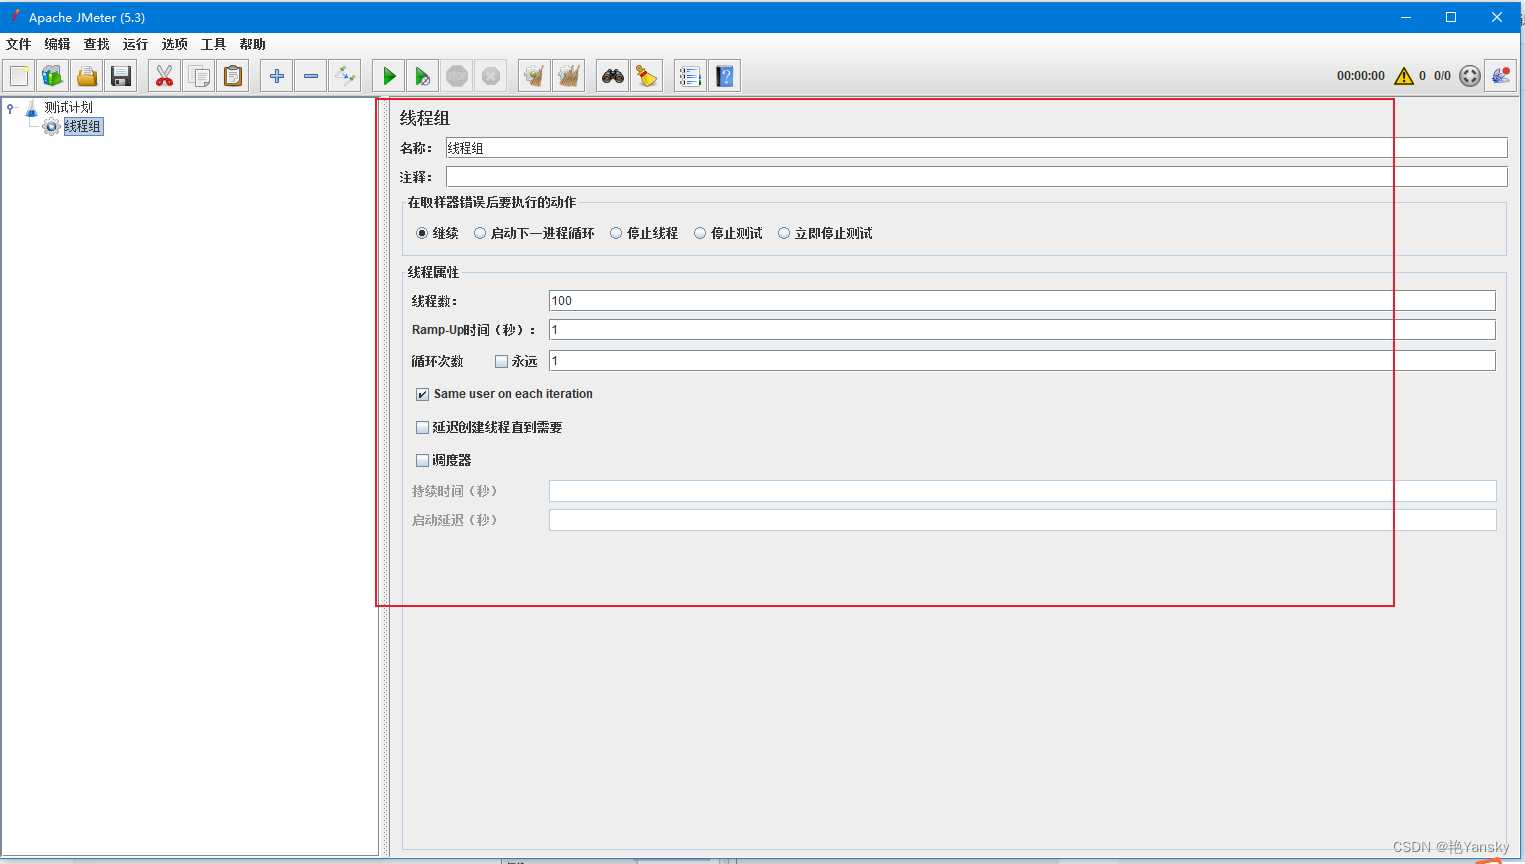
Task: Select 测试计划 in the tree
Action: [x=68, y=107]
